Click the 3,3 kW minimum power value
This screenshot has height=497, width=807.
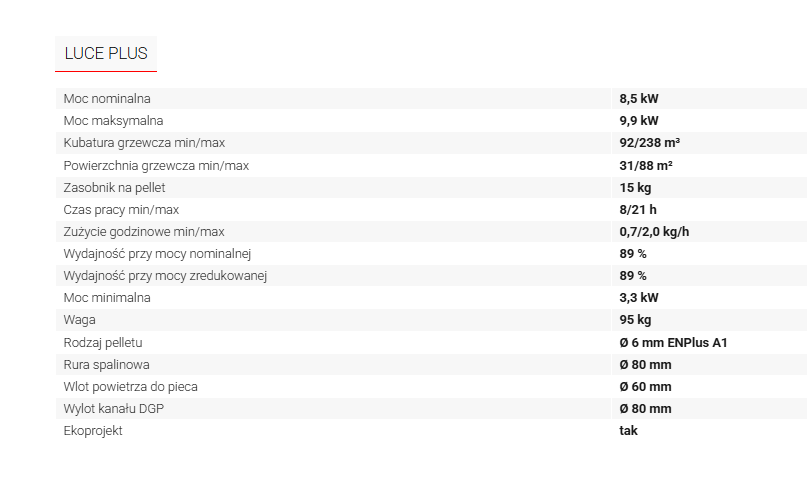click(x=639, y=298)
